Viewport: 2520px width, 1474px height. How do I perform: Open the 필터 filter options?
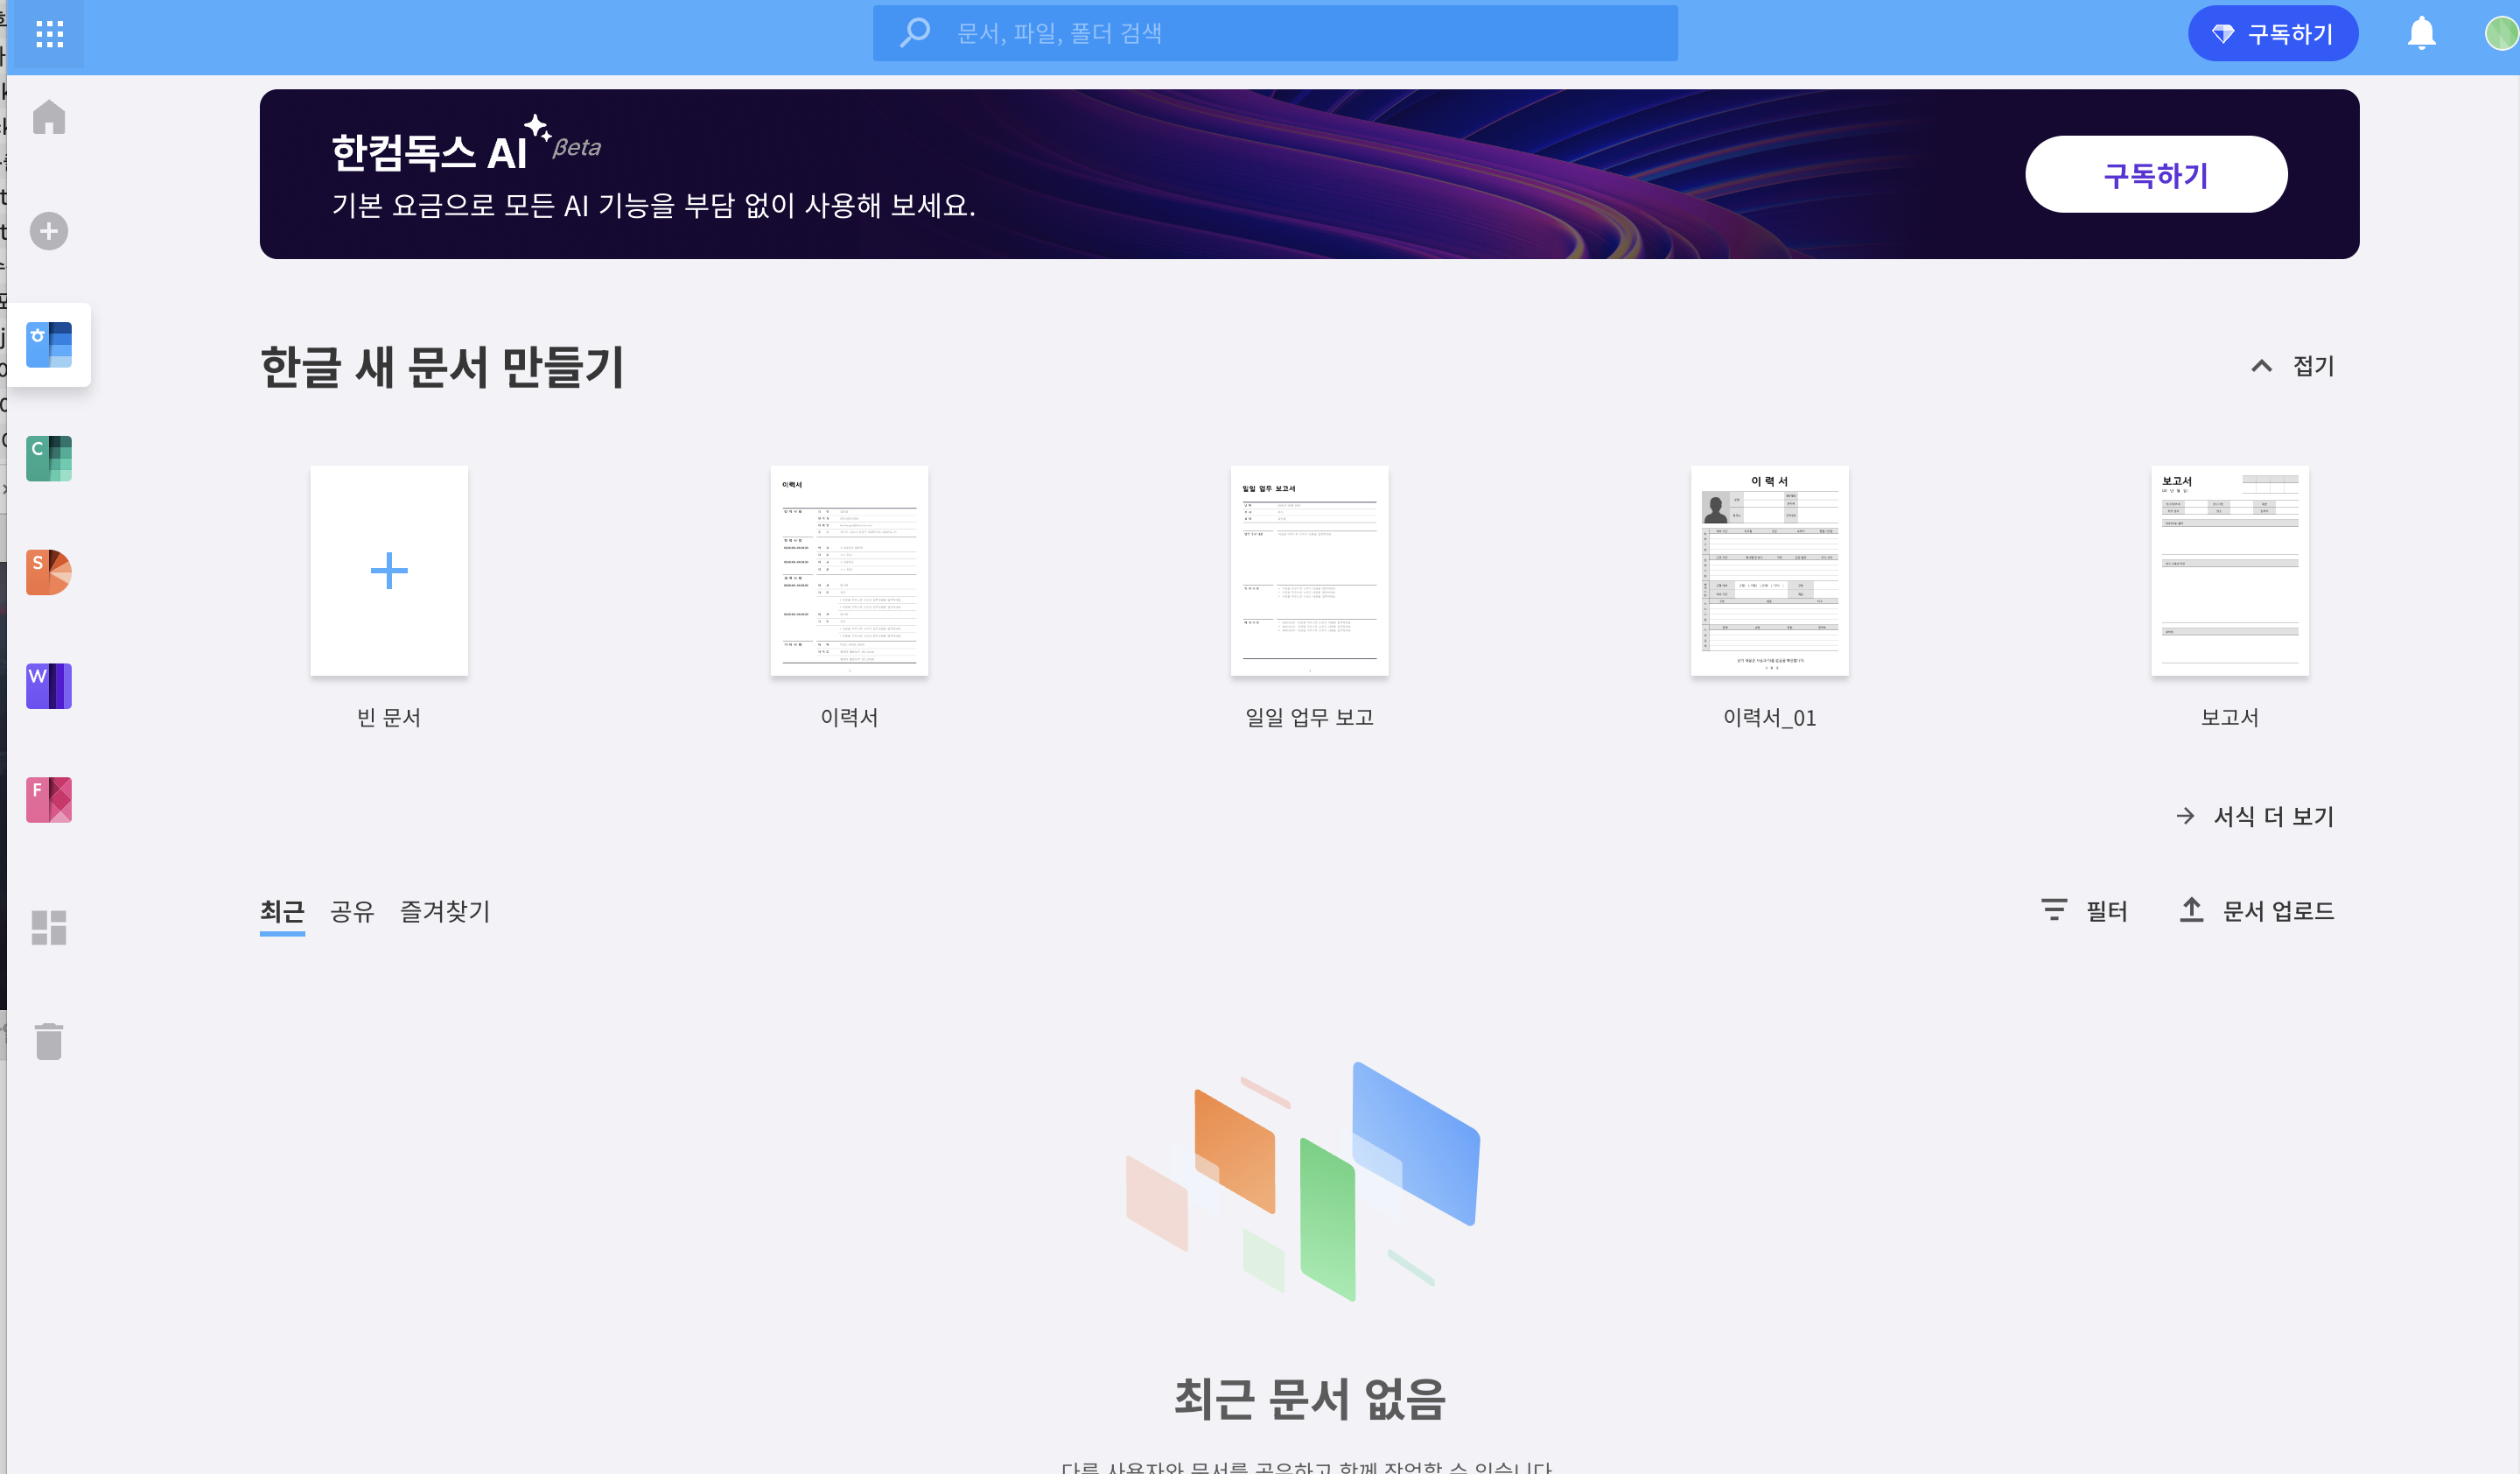(2084, 911)
